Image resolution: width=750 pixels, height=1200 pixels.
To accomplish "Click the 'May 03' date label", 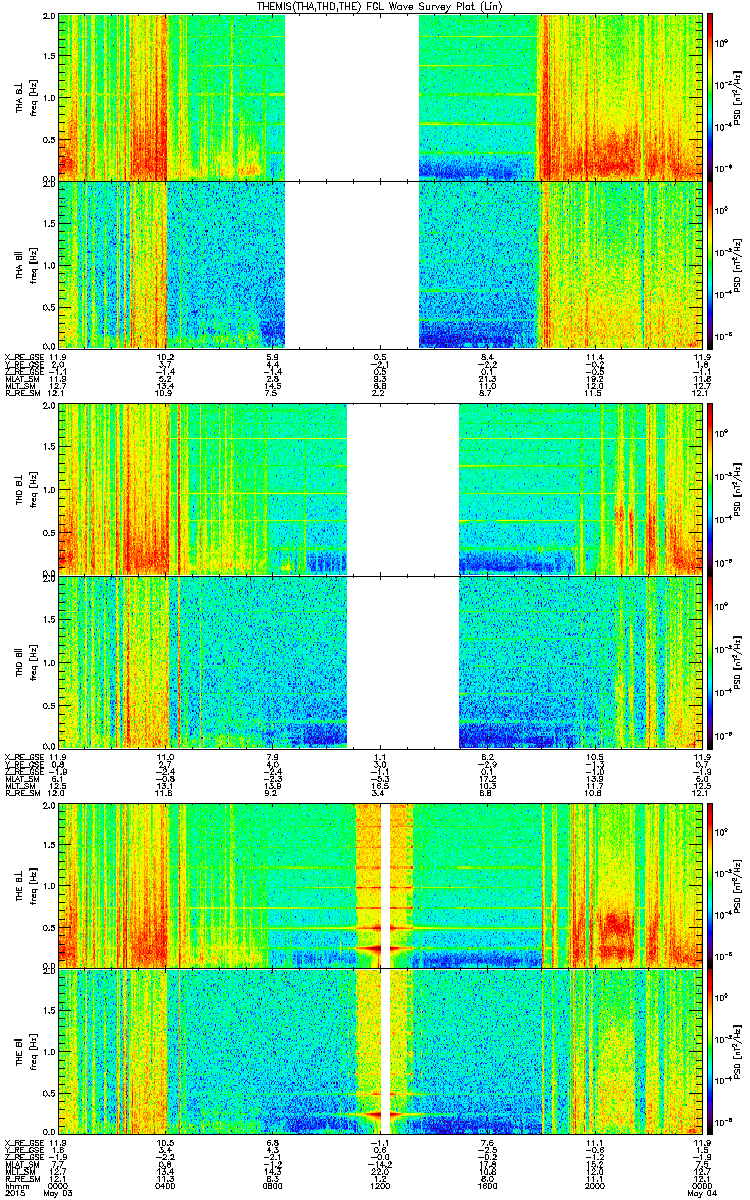I will (60, 1193).
